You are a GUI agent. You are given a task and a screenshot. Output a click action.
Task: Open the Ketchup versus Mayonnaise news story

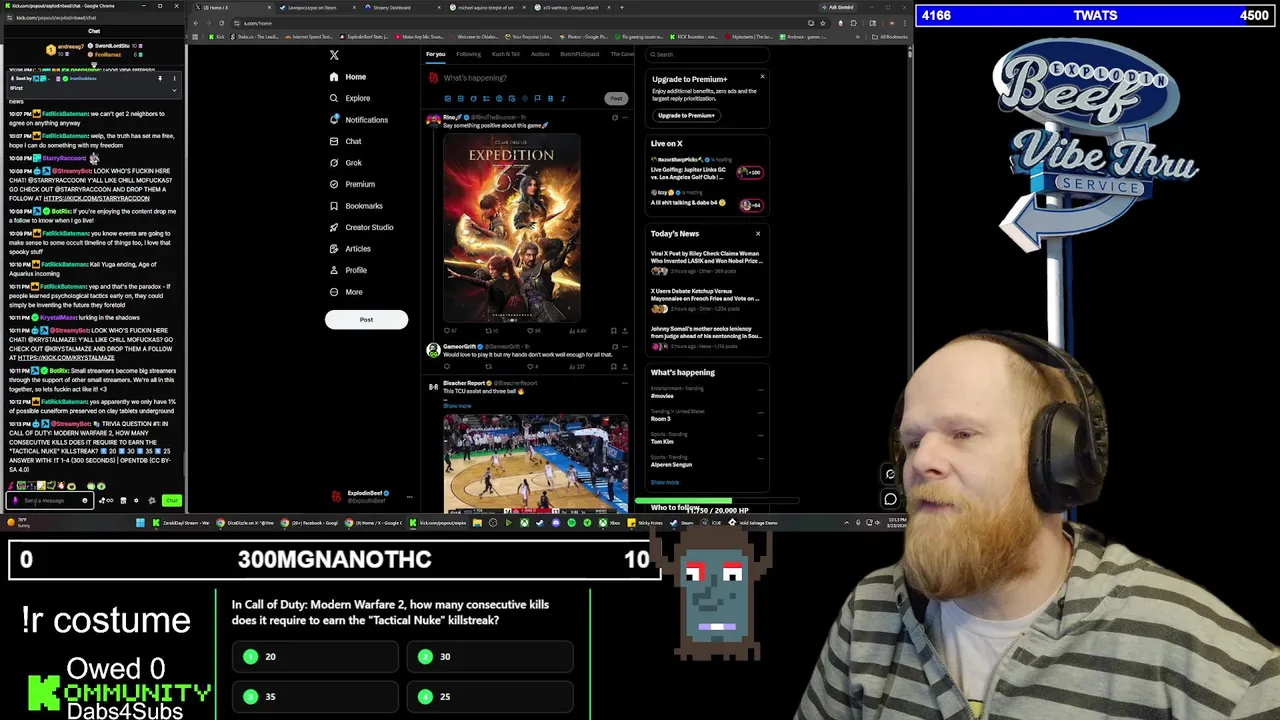tap(706, 299)
